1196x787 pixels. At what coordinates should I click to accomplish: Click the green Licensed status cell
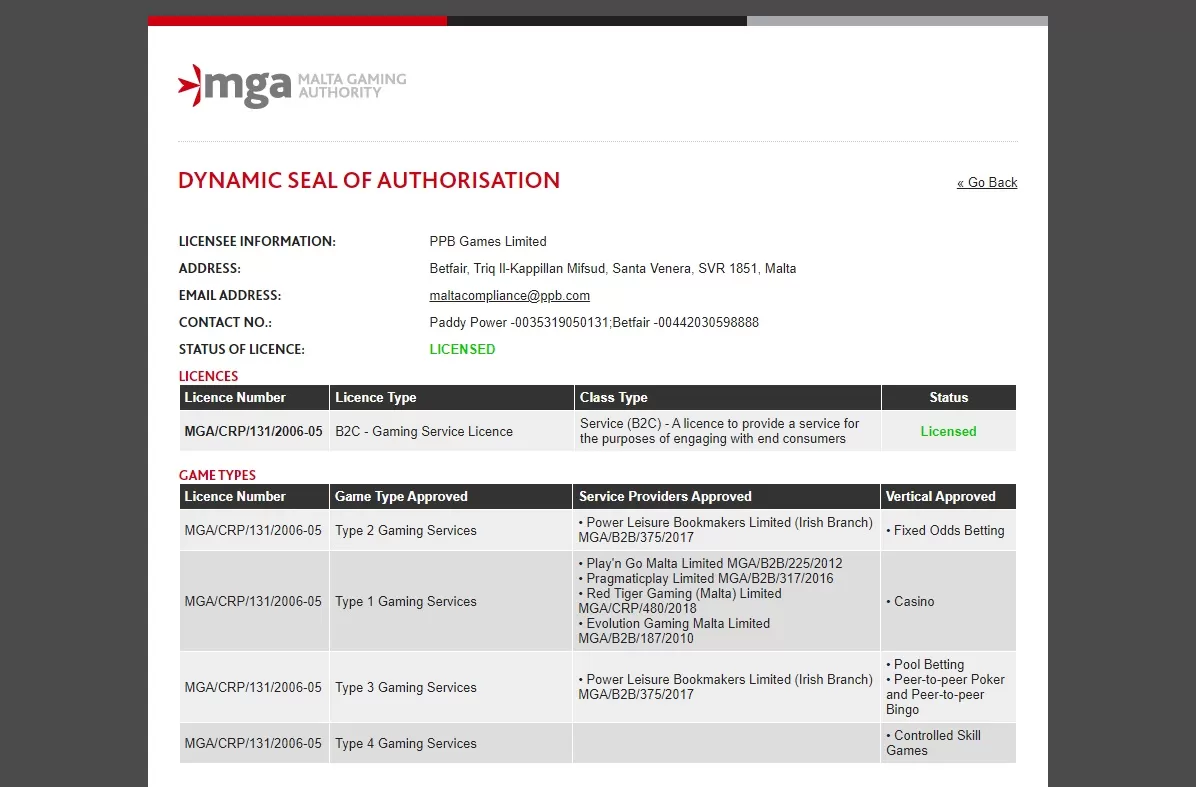[948, 431]
